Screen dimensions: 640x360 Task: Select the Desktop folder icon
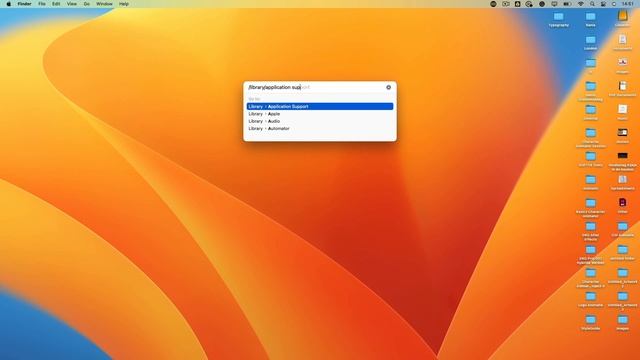tap(590, 110)
